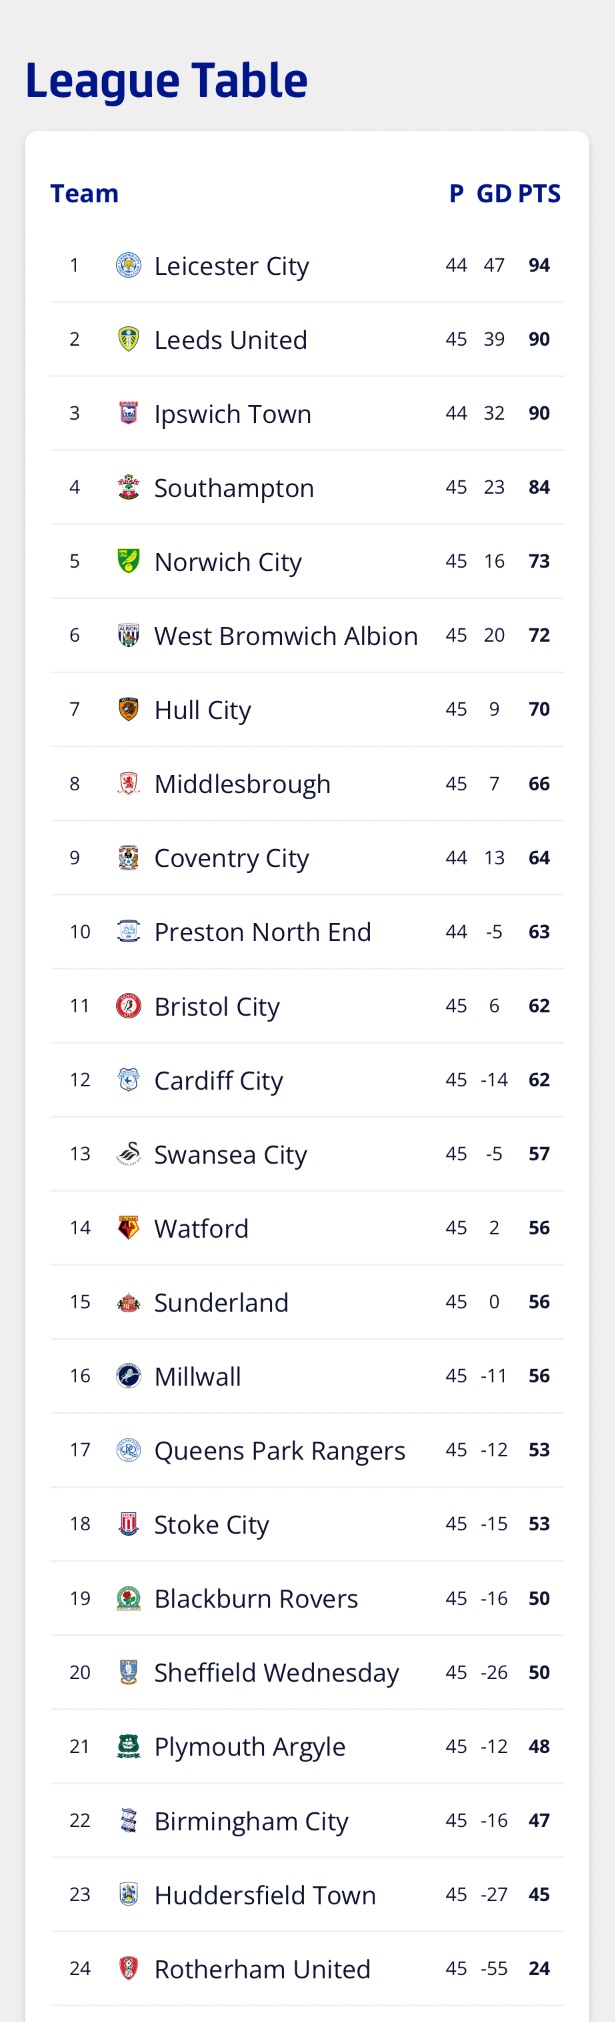Click the Team column header
615x2022 pixels.
(x=85, y=194)
